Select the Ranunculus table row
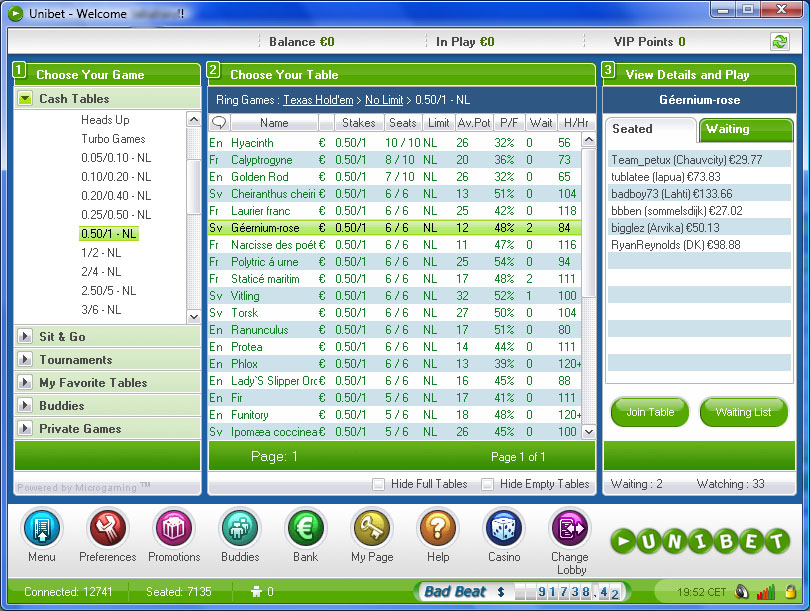The width and height of the screenshot is (810, 611). [x=395, y=330]
